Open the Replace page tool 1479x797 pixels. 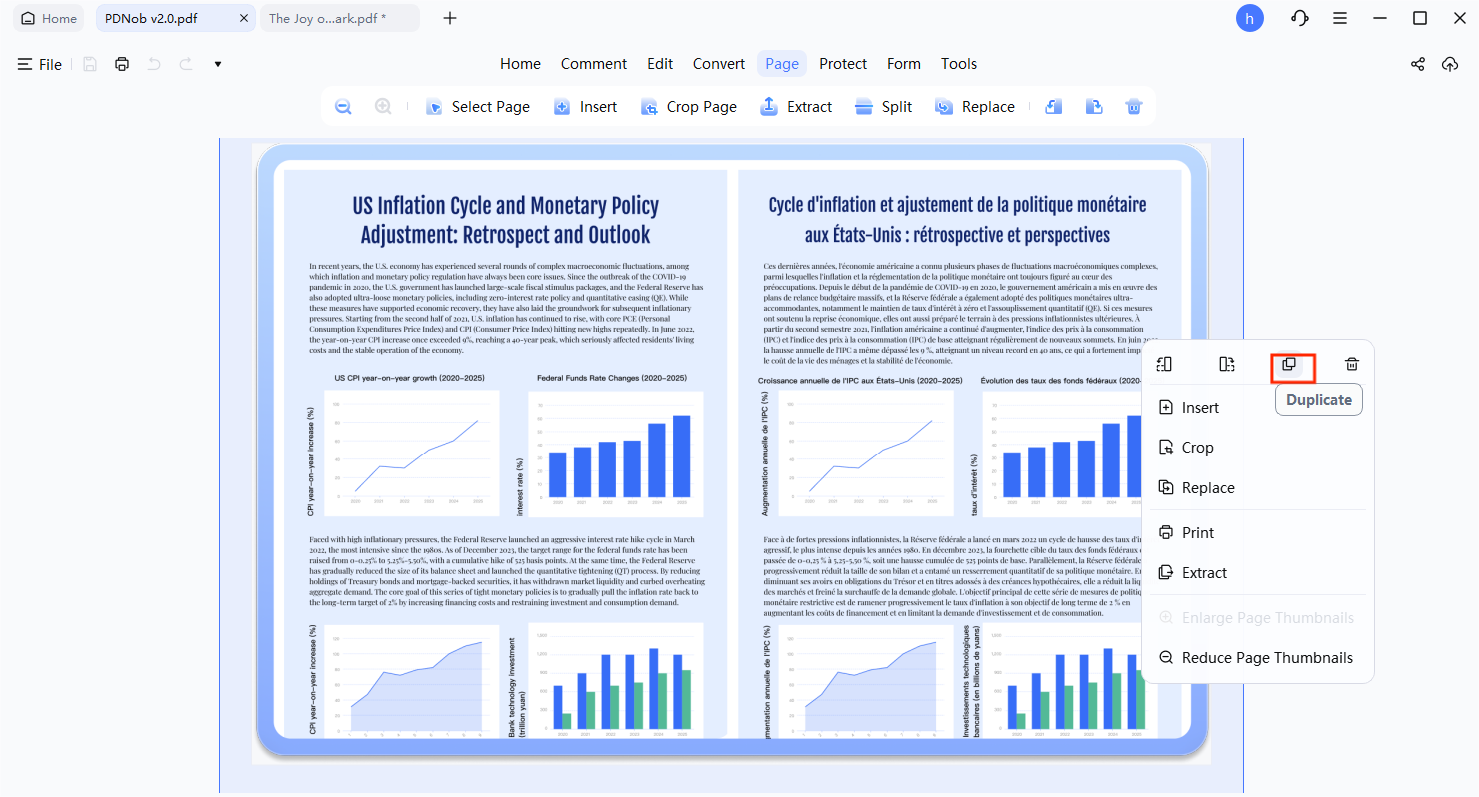coord(975,106)
